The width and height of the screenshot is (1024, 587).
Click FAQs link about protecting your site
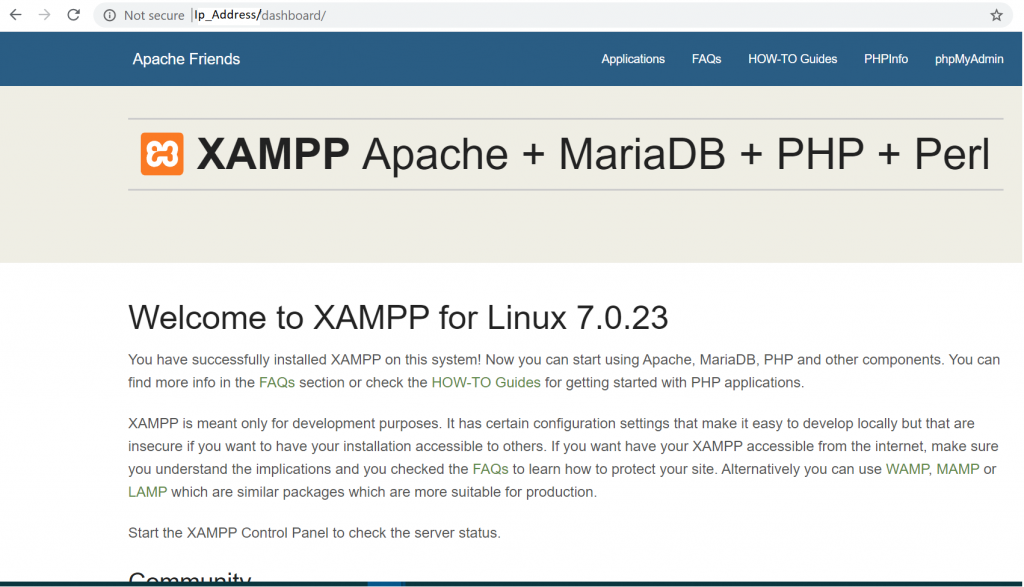490,469
